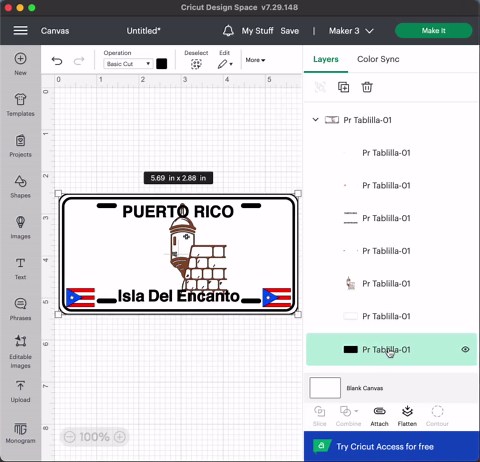
Task: Open the black operation color swatch
Action: [162, 64]
